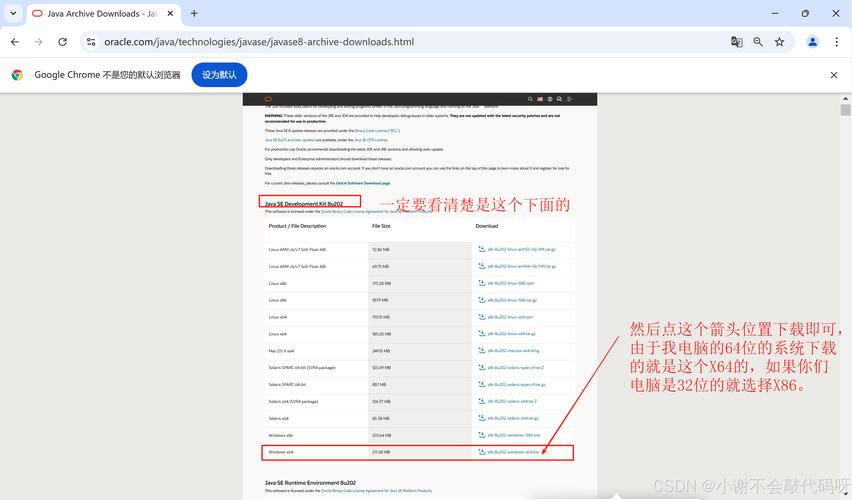This screenshot has height=500, width=852.
Task: Open jdk-8u202-linux-i586.rpm download link
Action: pos(511,283)
